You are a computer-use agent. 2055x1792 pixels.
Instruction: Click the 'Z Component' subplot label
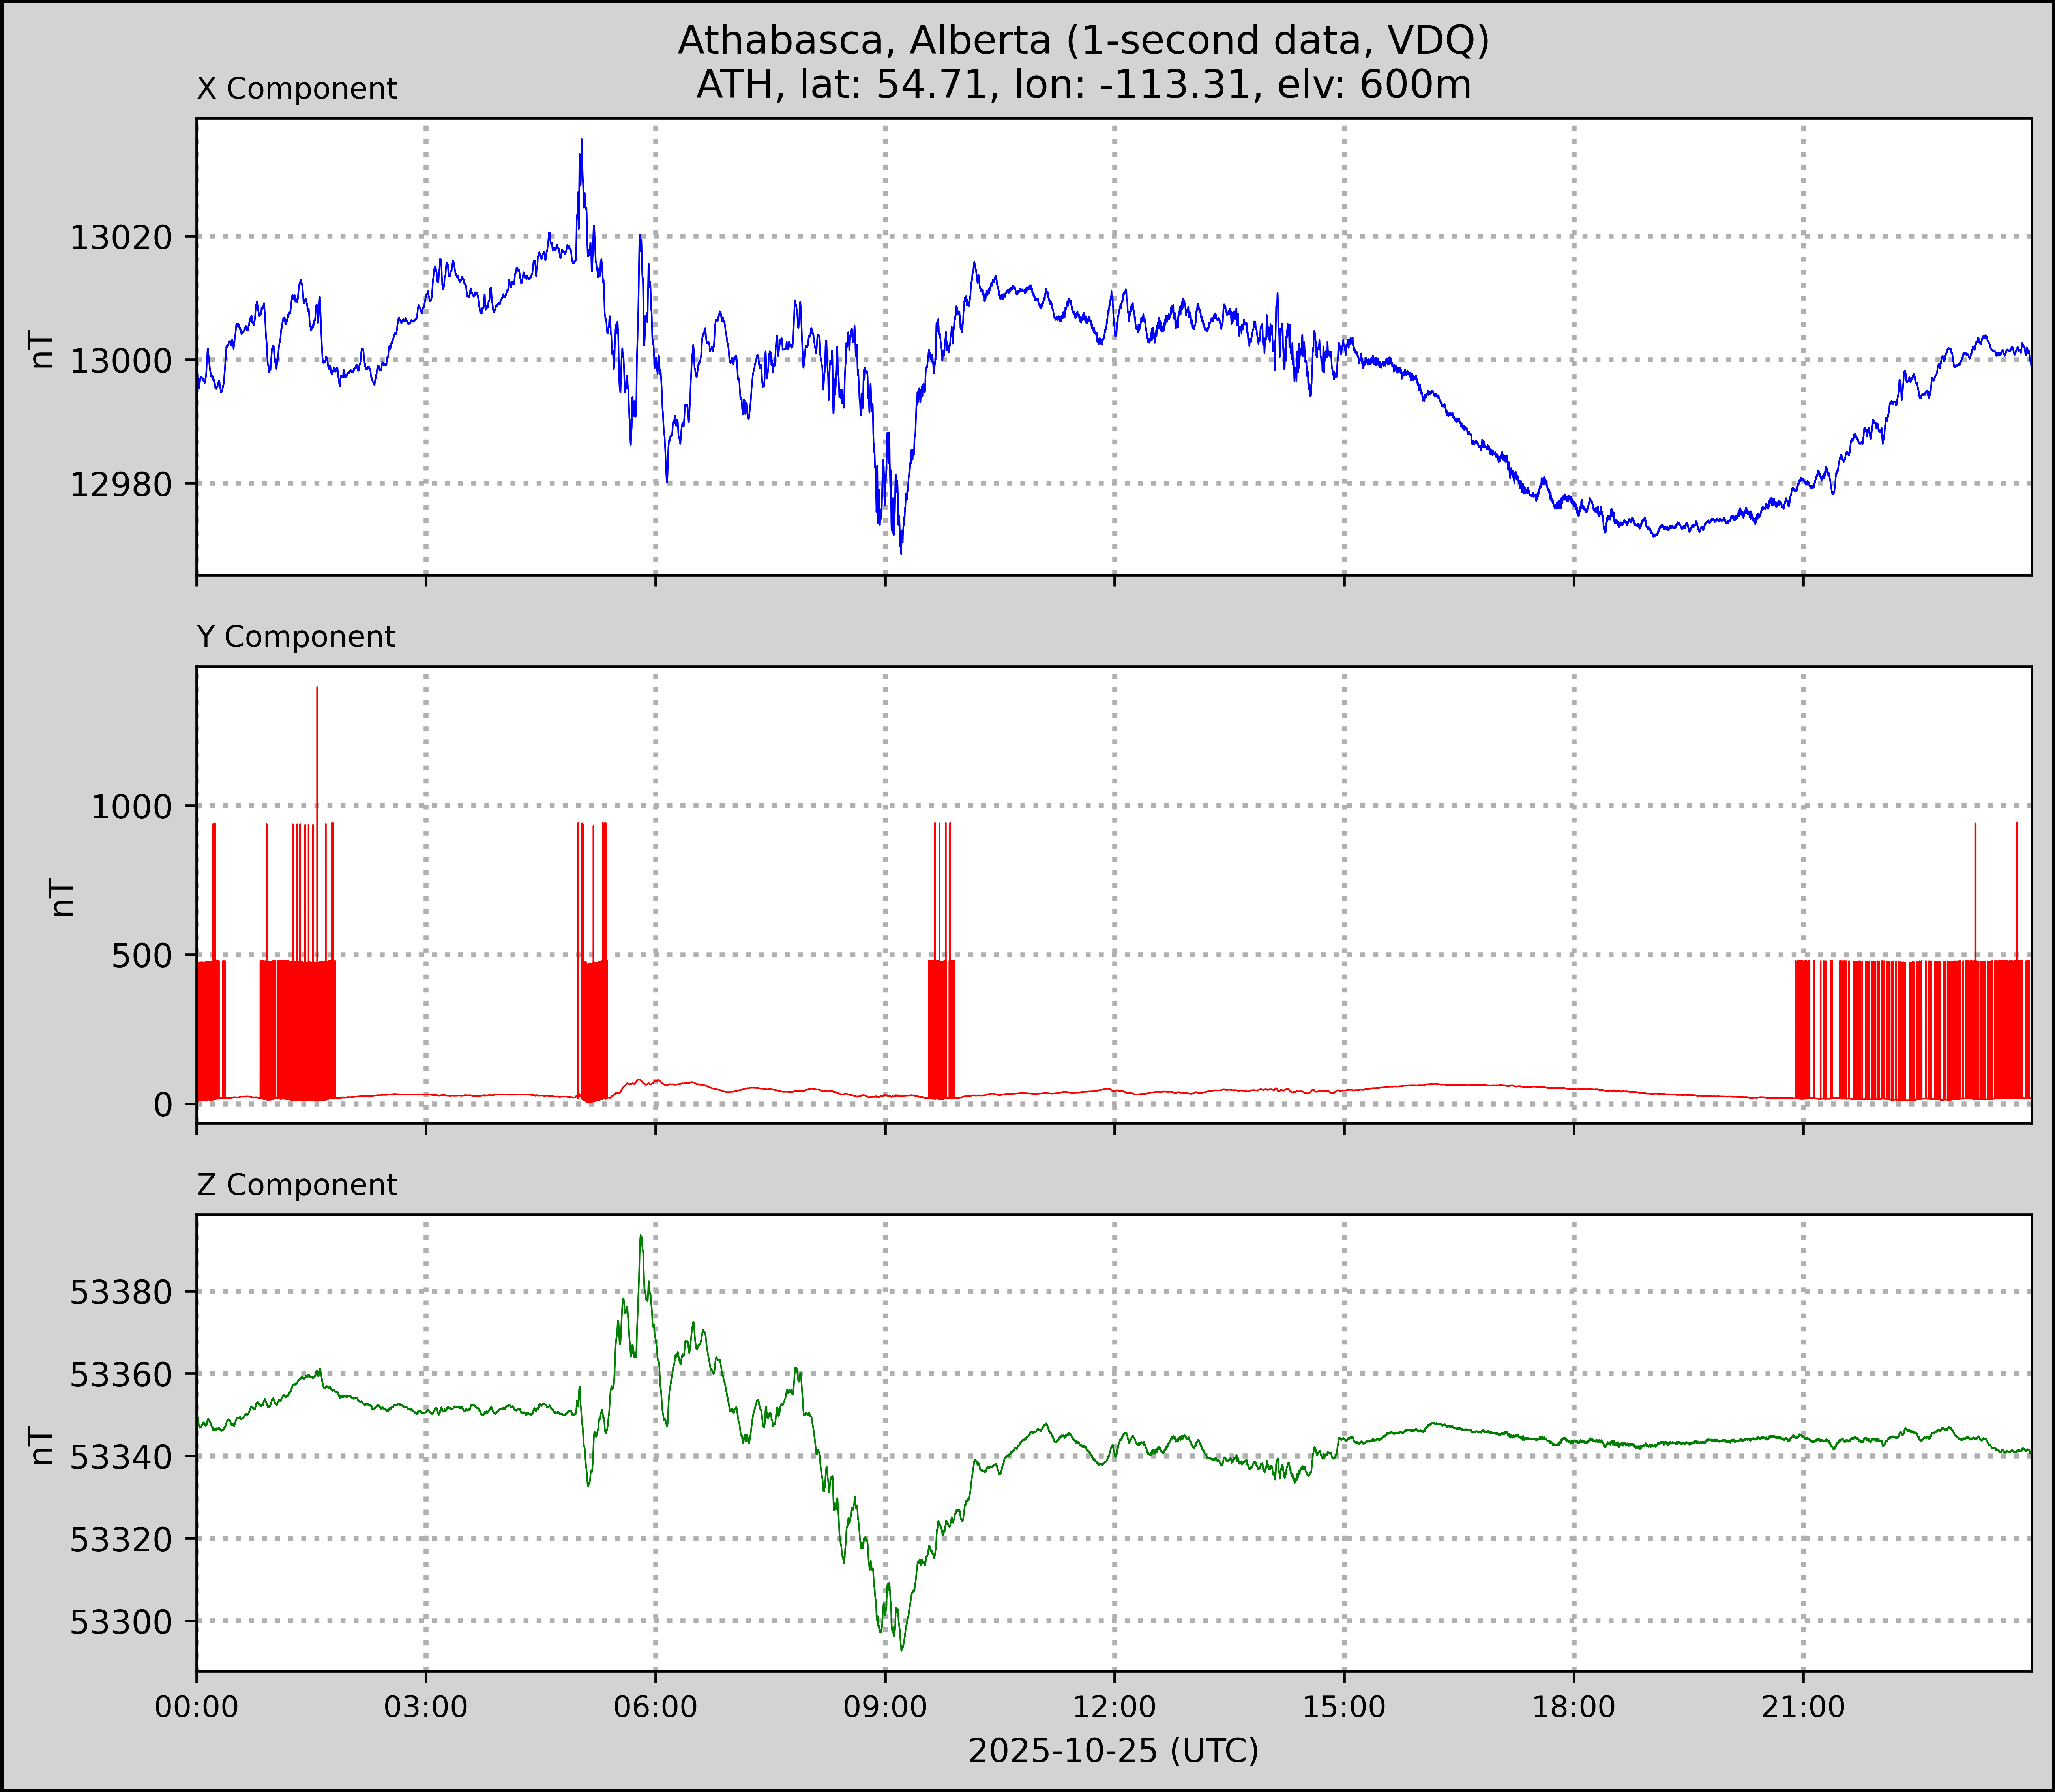297,1185
